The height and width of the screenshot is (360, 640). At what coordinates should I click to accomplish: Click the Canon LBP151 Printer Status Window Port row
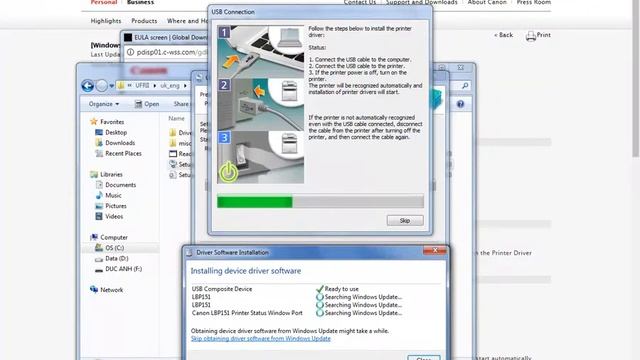coord(297,313)
